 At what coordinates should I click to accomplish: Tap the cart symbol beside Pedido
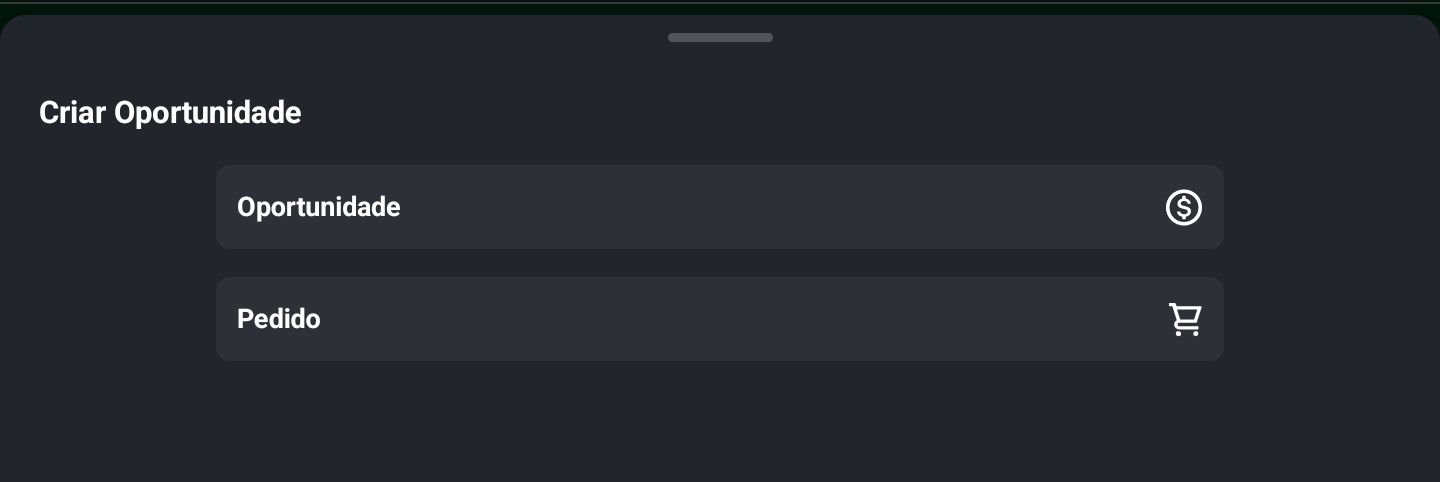click(1185, 319)
